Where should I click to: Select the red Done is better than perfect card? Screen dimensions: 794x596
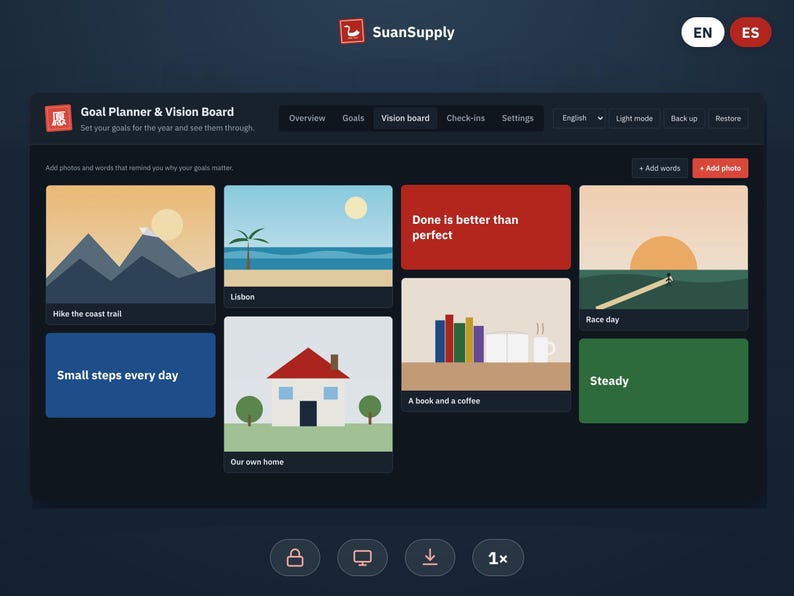[486, 227]
